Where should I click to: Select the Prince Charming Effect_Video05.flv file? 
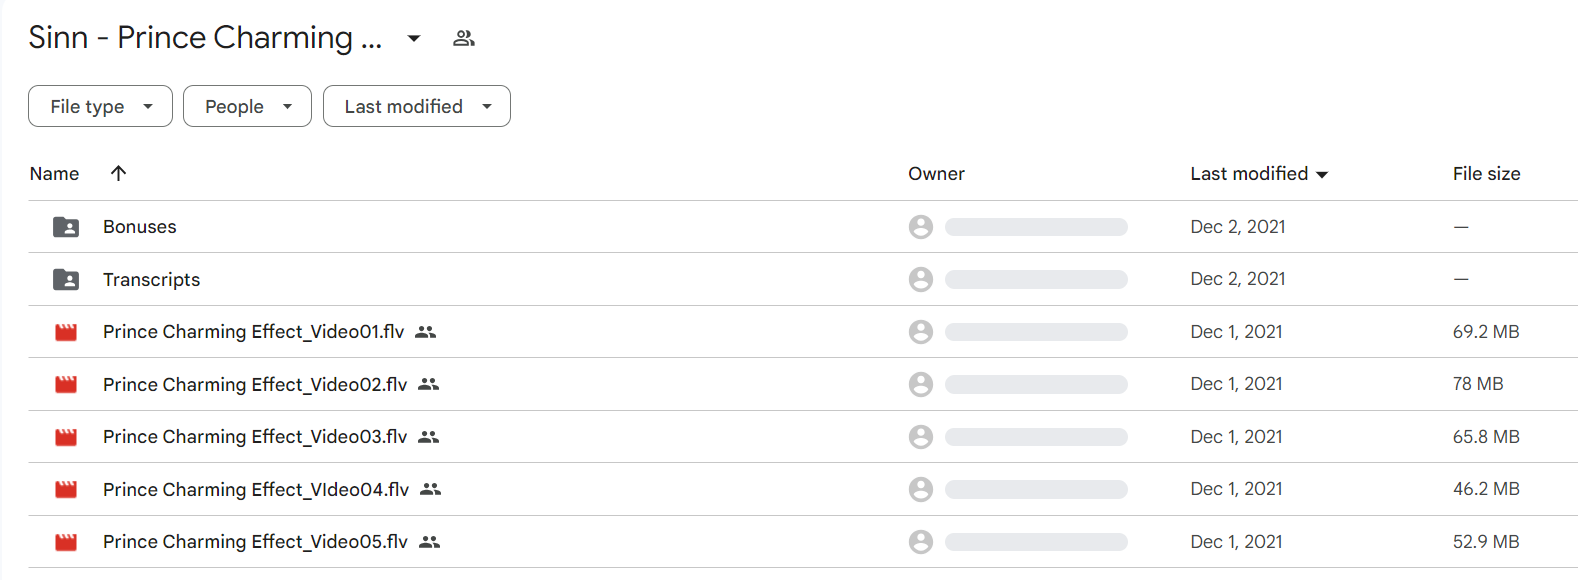tap(255, 542)
